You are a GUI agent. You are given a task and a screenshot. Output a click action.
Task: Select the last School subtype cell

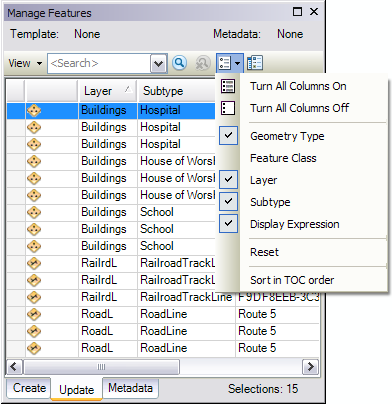coord(176,246)
